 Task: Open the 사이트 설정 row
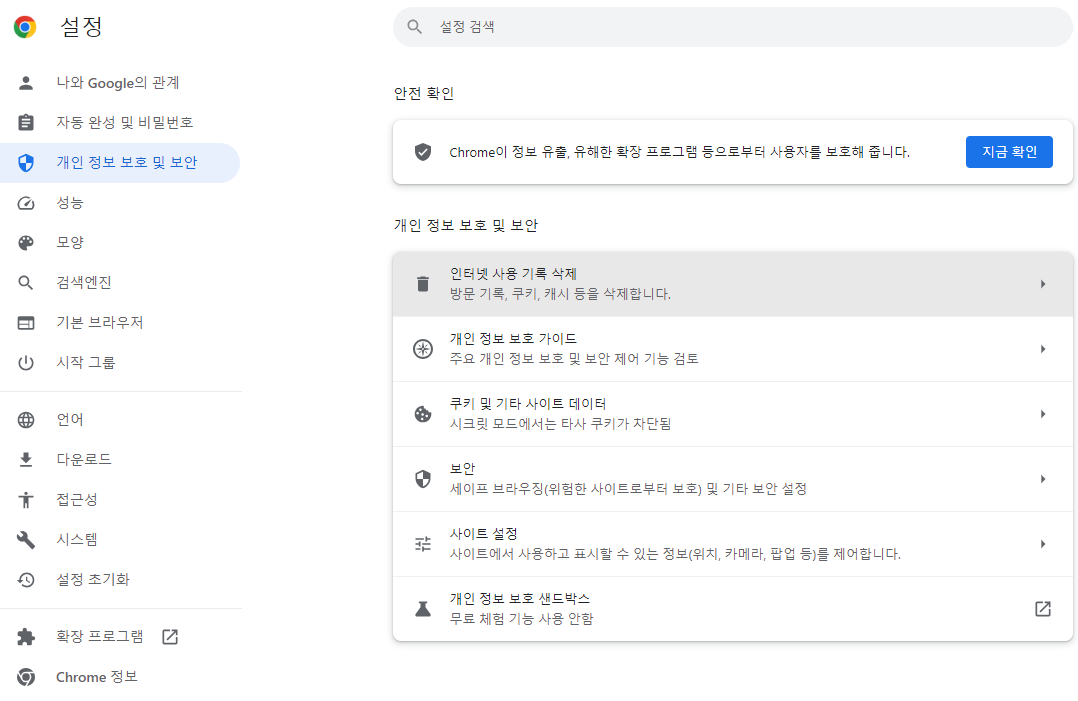[x=733, y=544]
